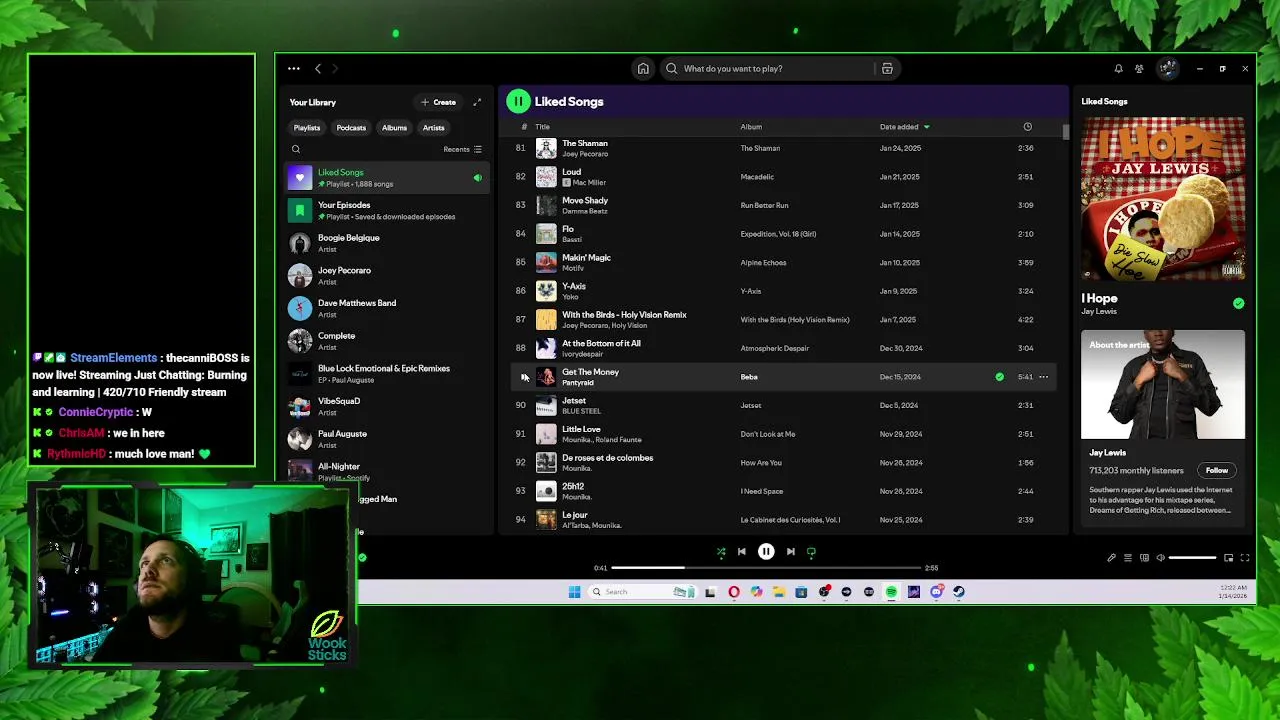Screen dimensions: 1280x720
Task: Select the Albums filter chip
Action: (x=394, y=128)
